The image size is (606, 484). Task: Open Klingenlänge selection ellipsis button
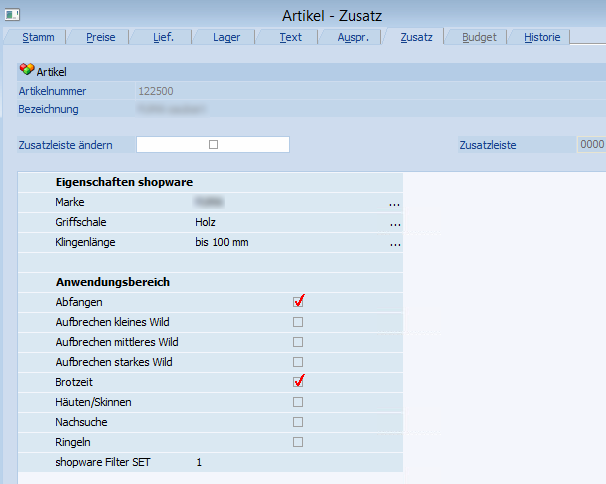coord(395,243)
